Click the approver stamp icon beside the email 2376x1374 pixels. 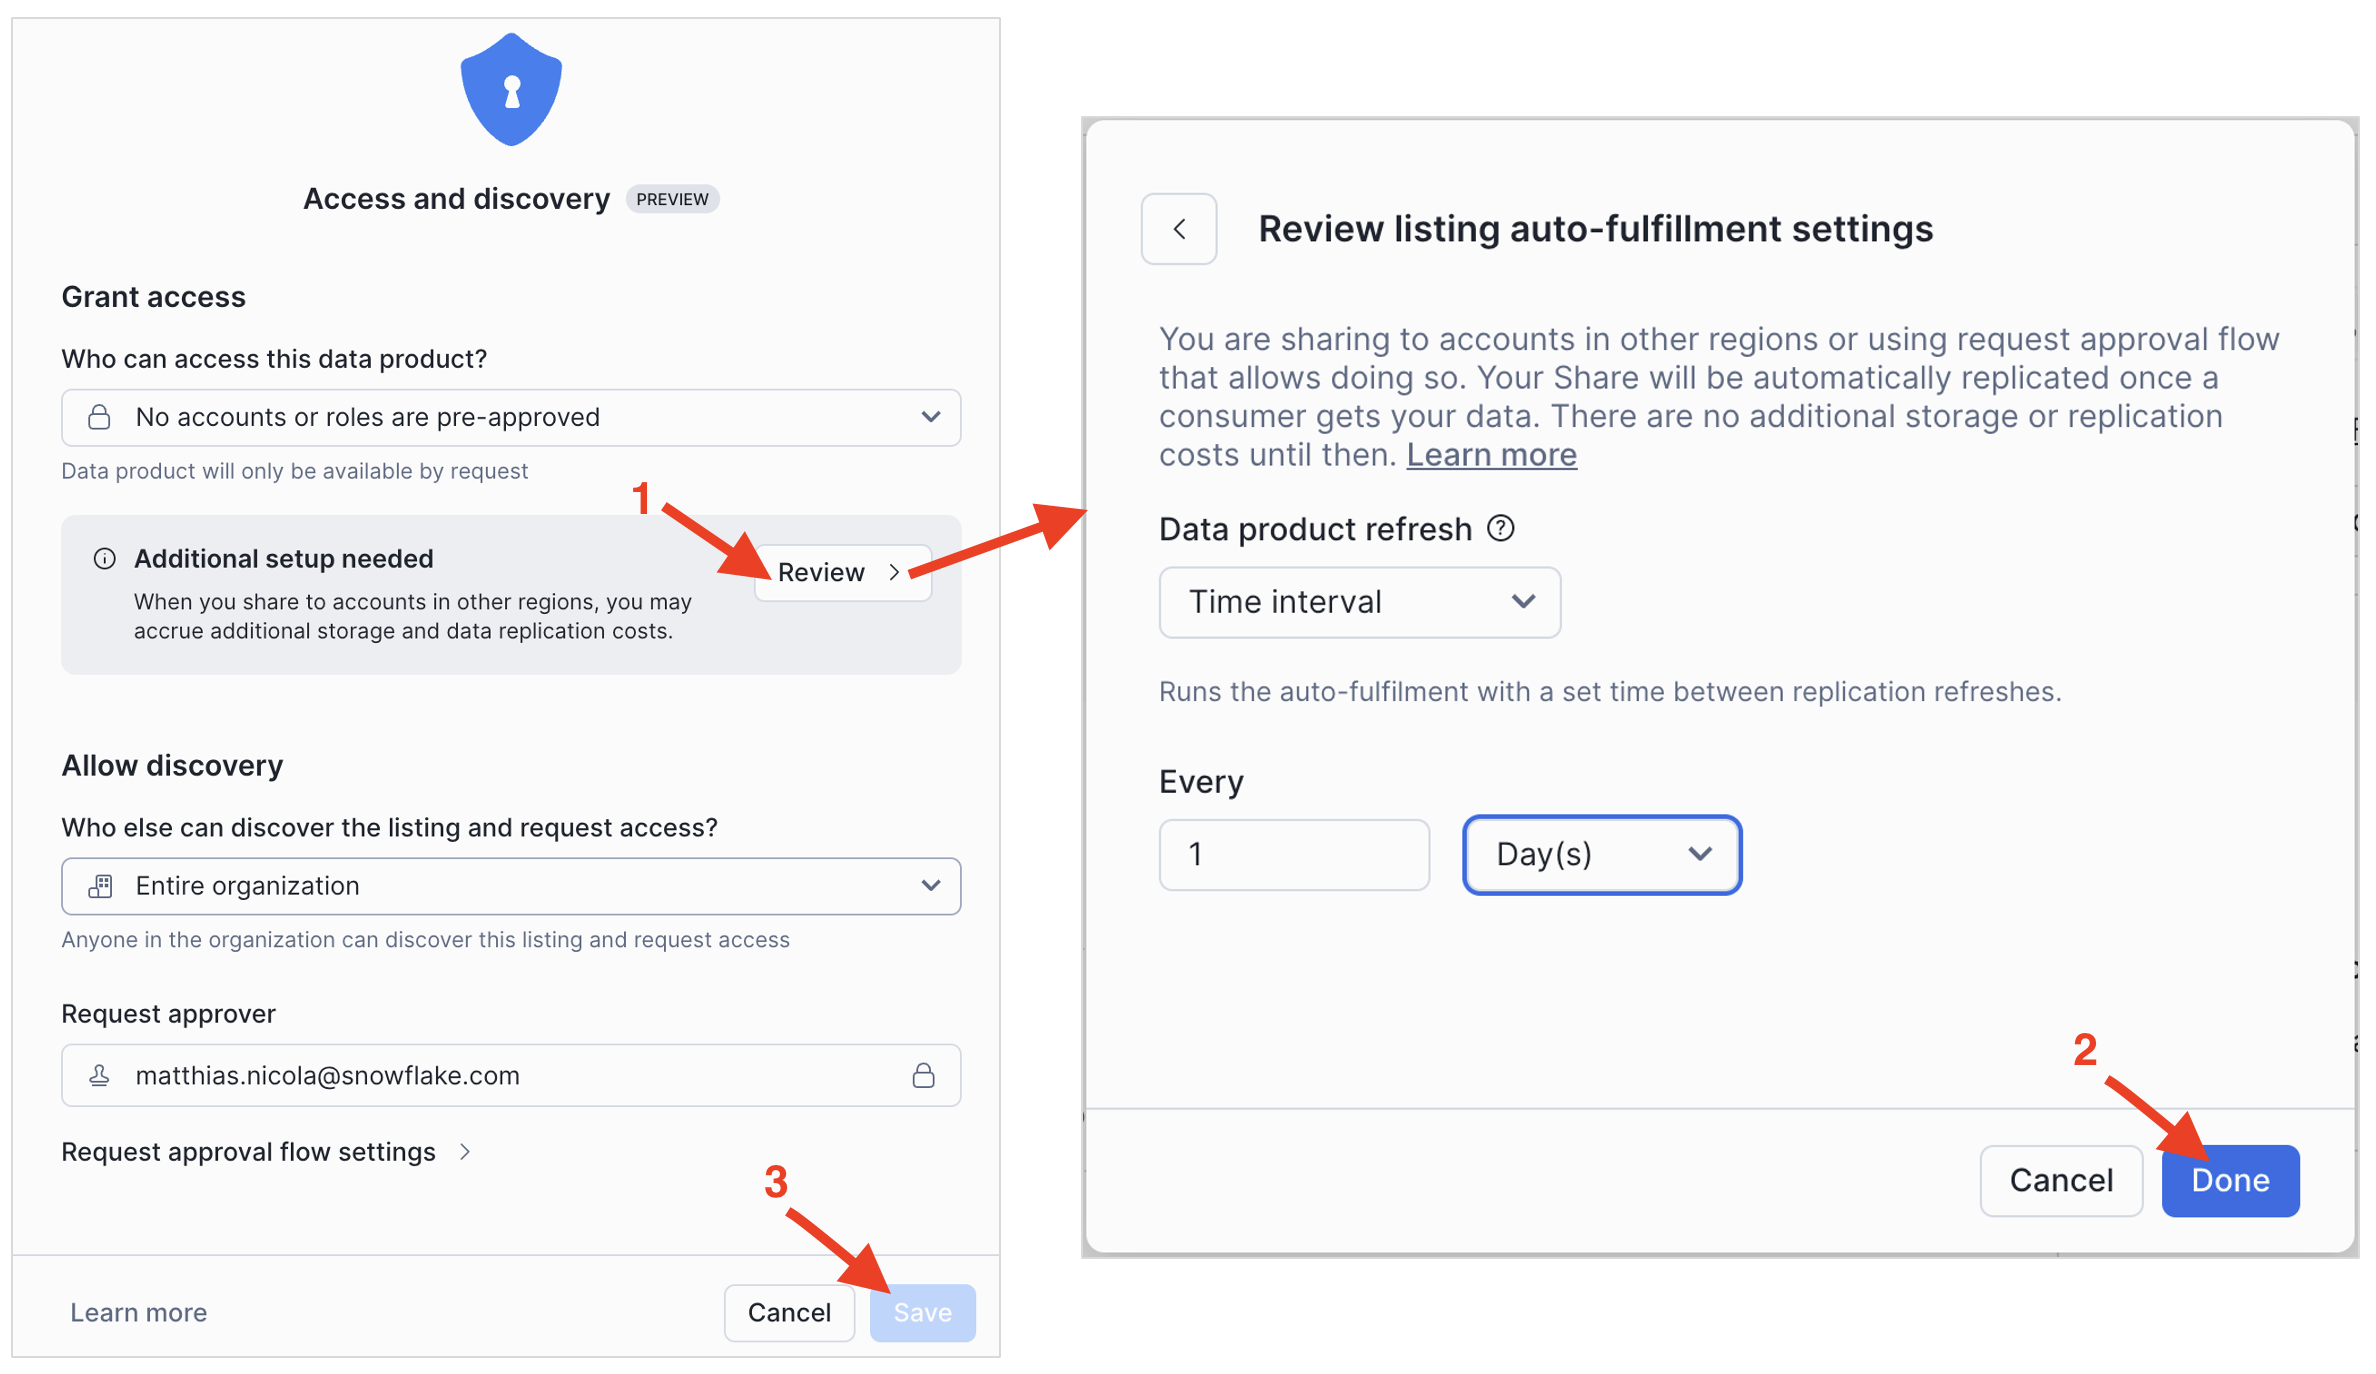tap(99, 1075)
